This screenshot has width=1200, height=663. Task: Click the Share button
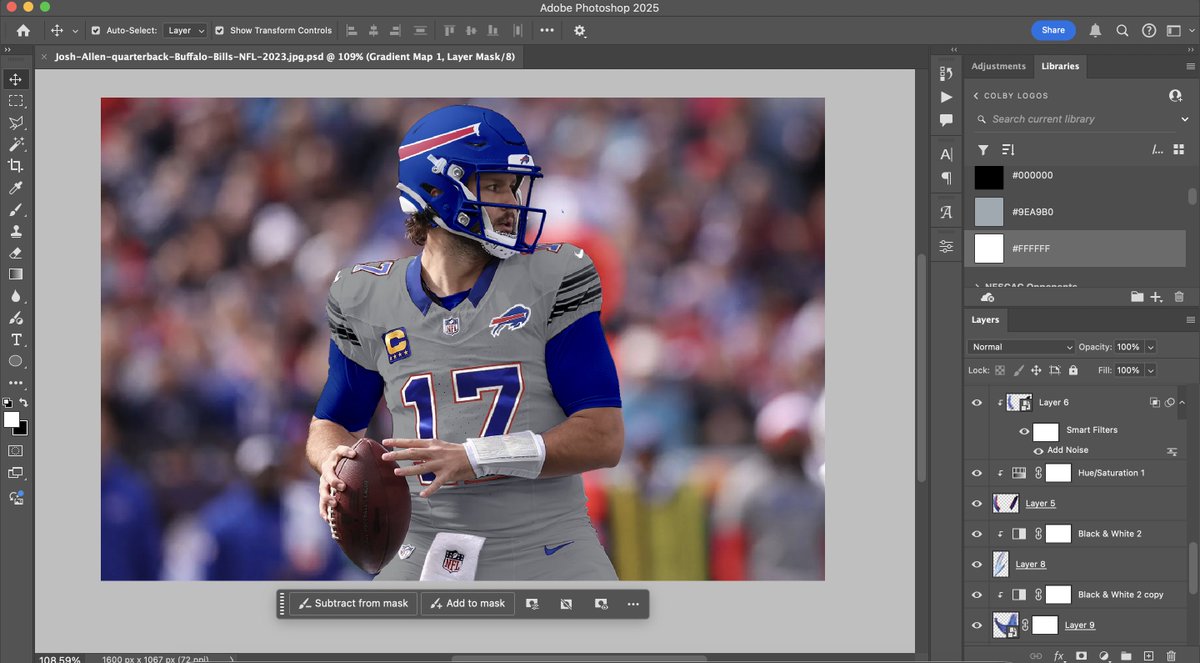point(1053,31)
